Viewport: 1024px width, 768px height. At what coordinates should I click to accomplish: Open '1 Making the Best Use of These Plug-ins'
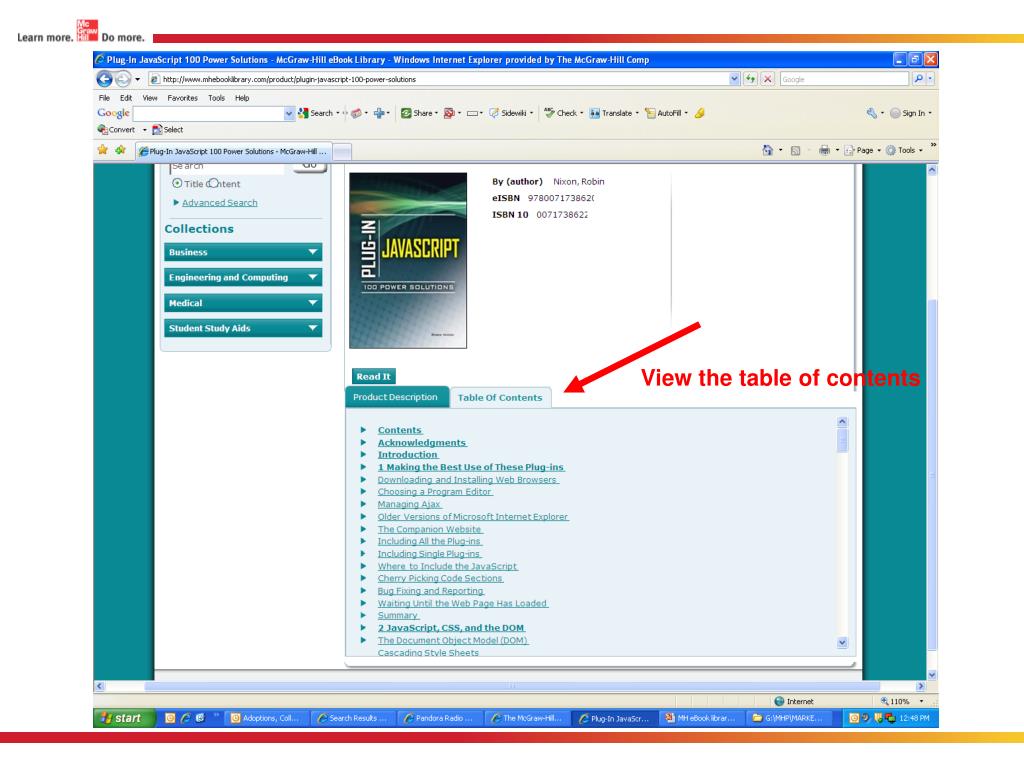471,467
